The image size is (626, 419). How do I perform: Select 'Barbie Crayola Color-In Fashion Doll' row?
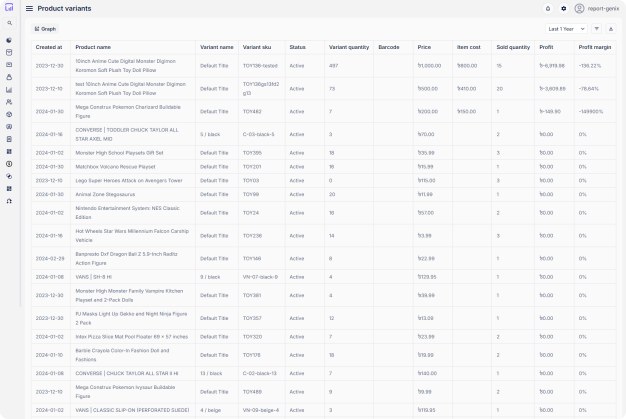(x=324, y=355)
